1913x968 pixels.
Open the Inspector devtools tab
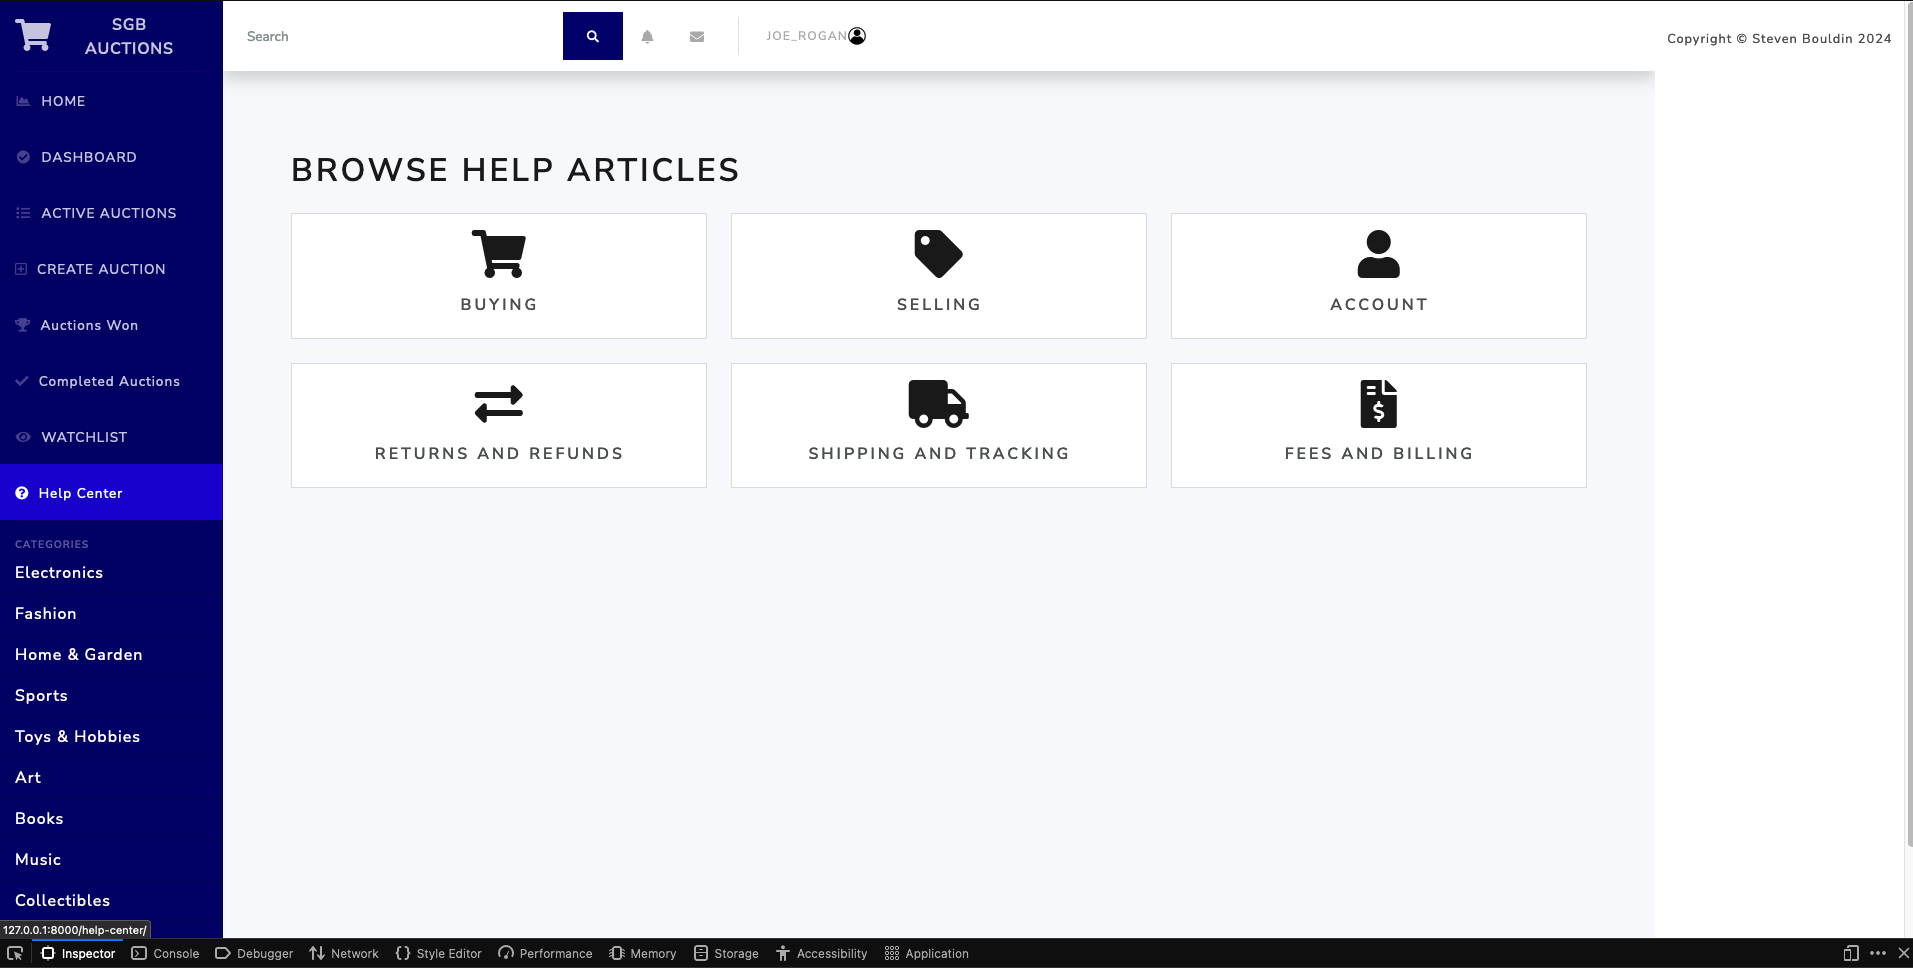[78, 953]
